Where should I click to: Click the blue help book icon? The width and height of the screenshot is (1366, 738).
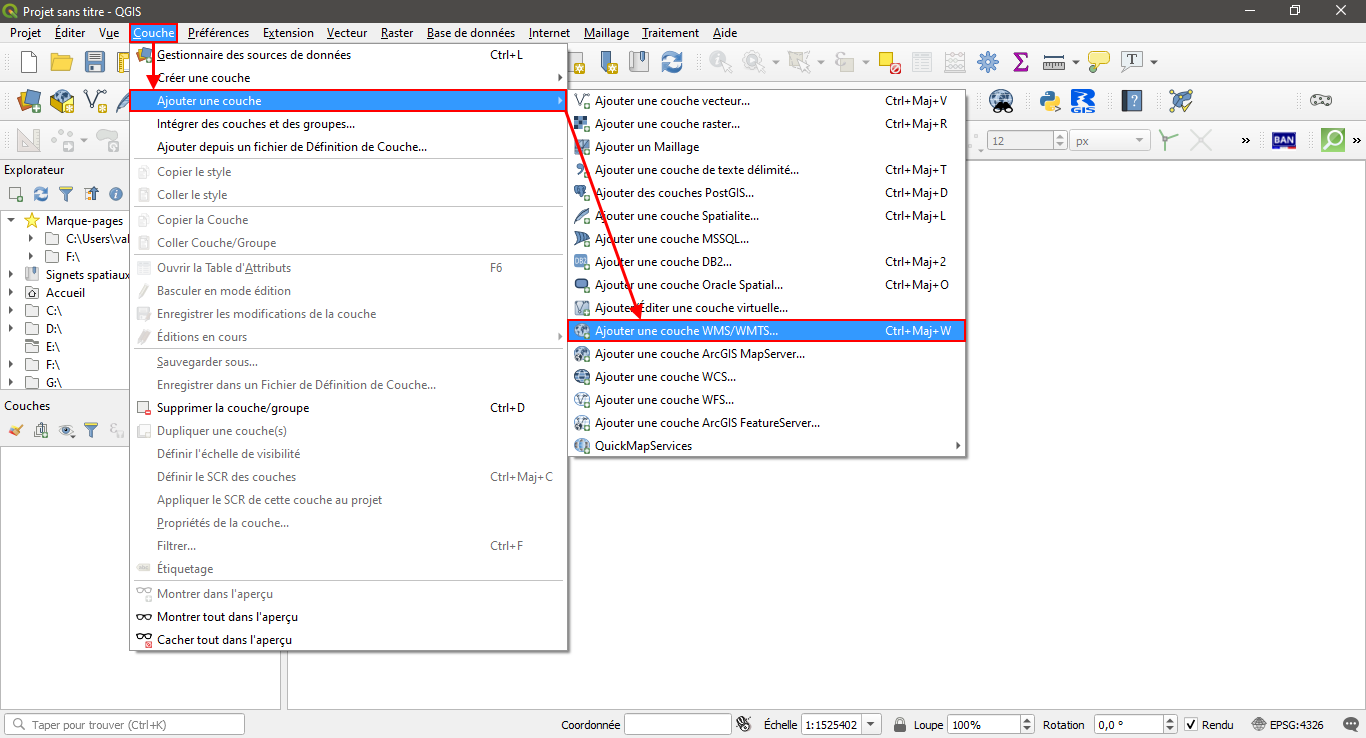click(1132, 100)
